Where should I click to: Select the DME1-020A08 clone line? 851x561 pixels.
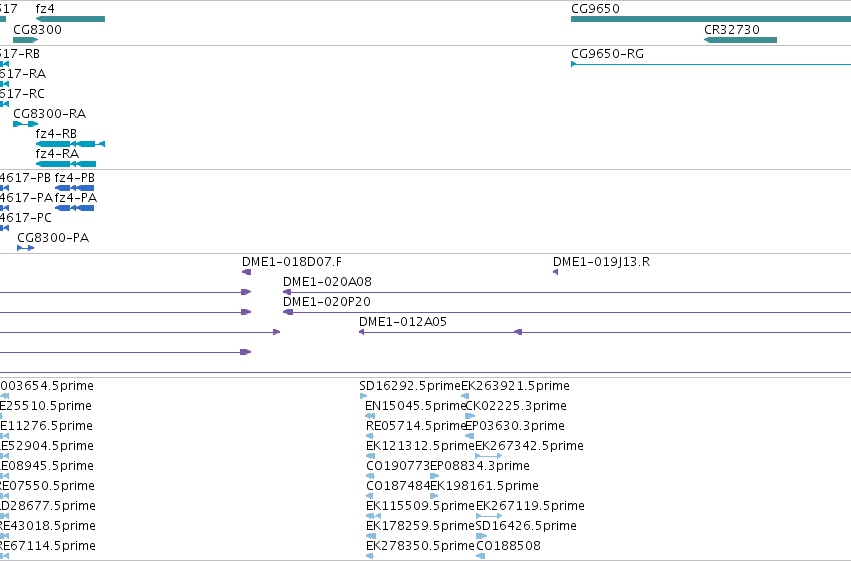567,292
